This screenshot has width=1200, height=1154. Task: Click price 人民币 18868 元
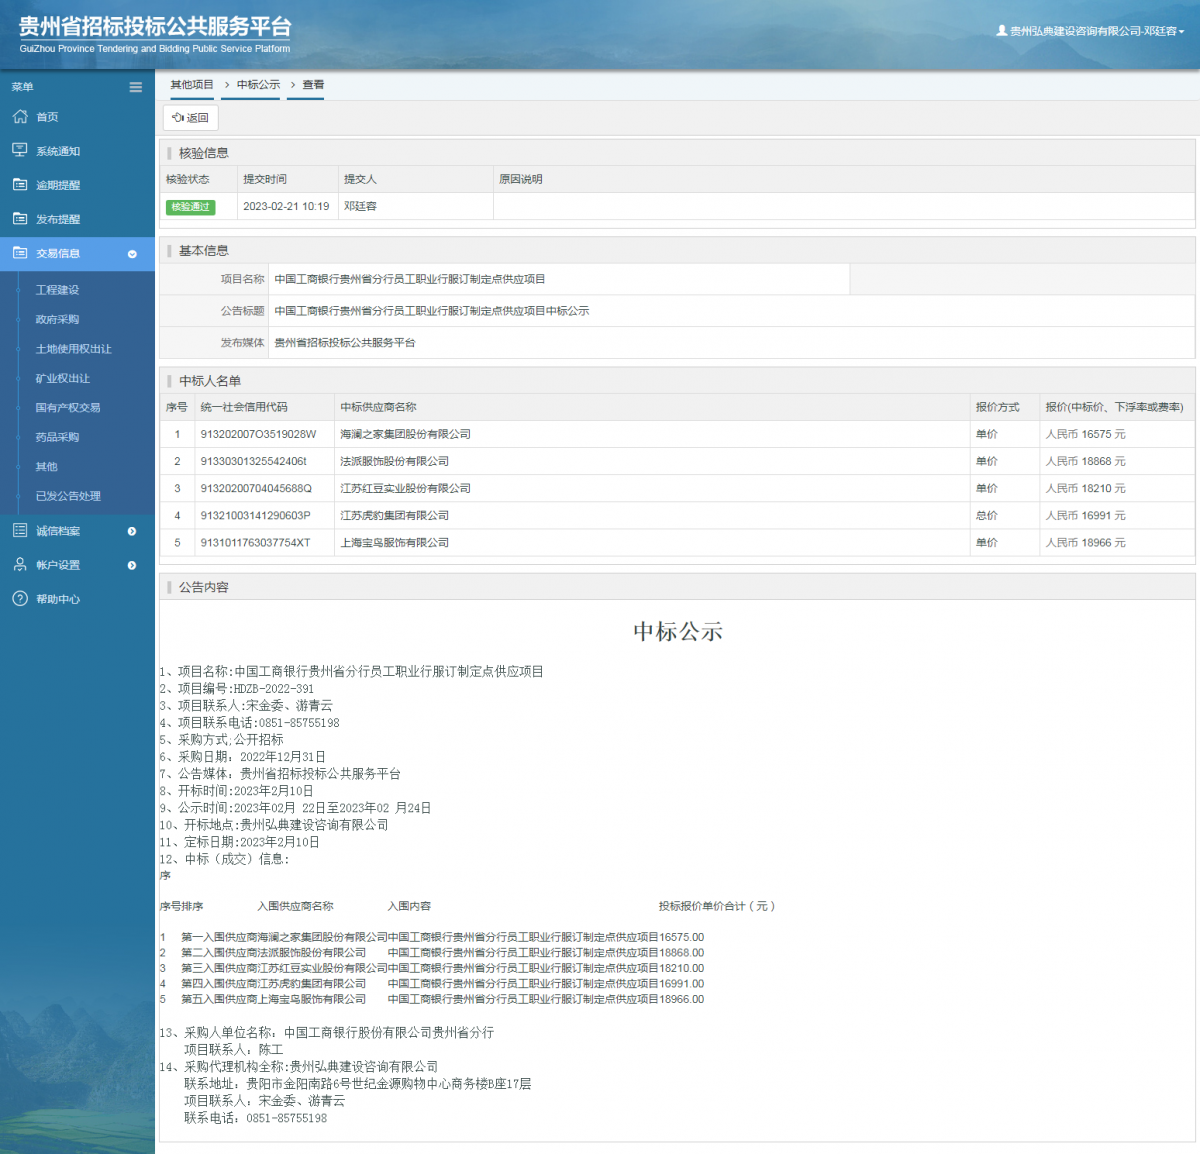[1085, 461]
